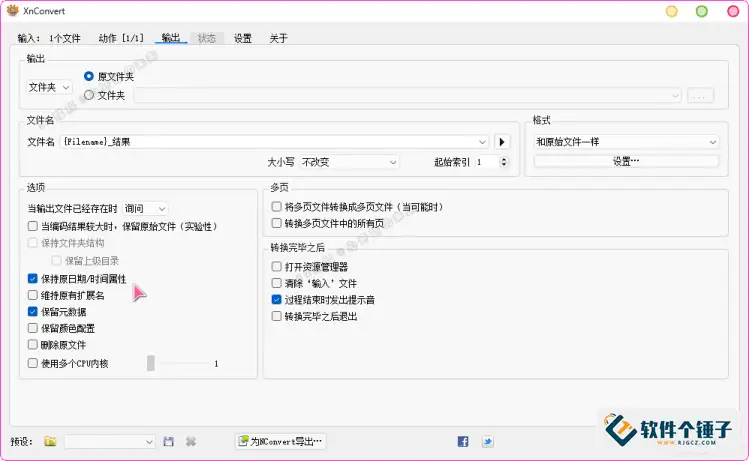Open the Twitter link icon
The image size is (749, 461).
click(487, 441)
